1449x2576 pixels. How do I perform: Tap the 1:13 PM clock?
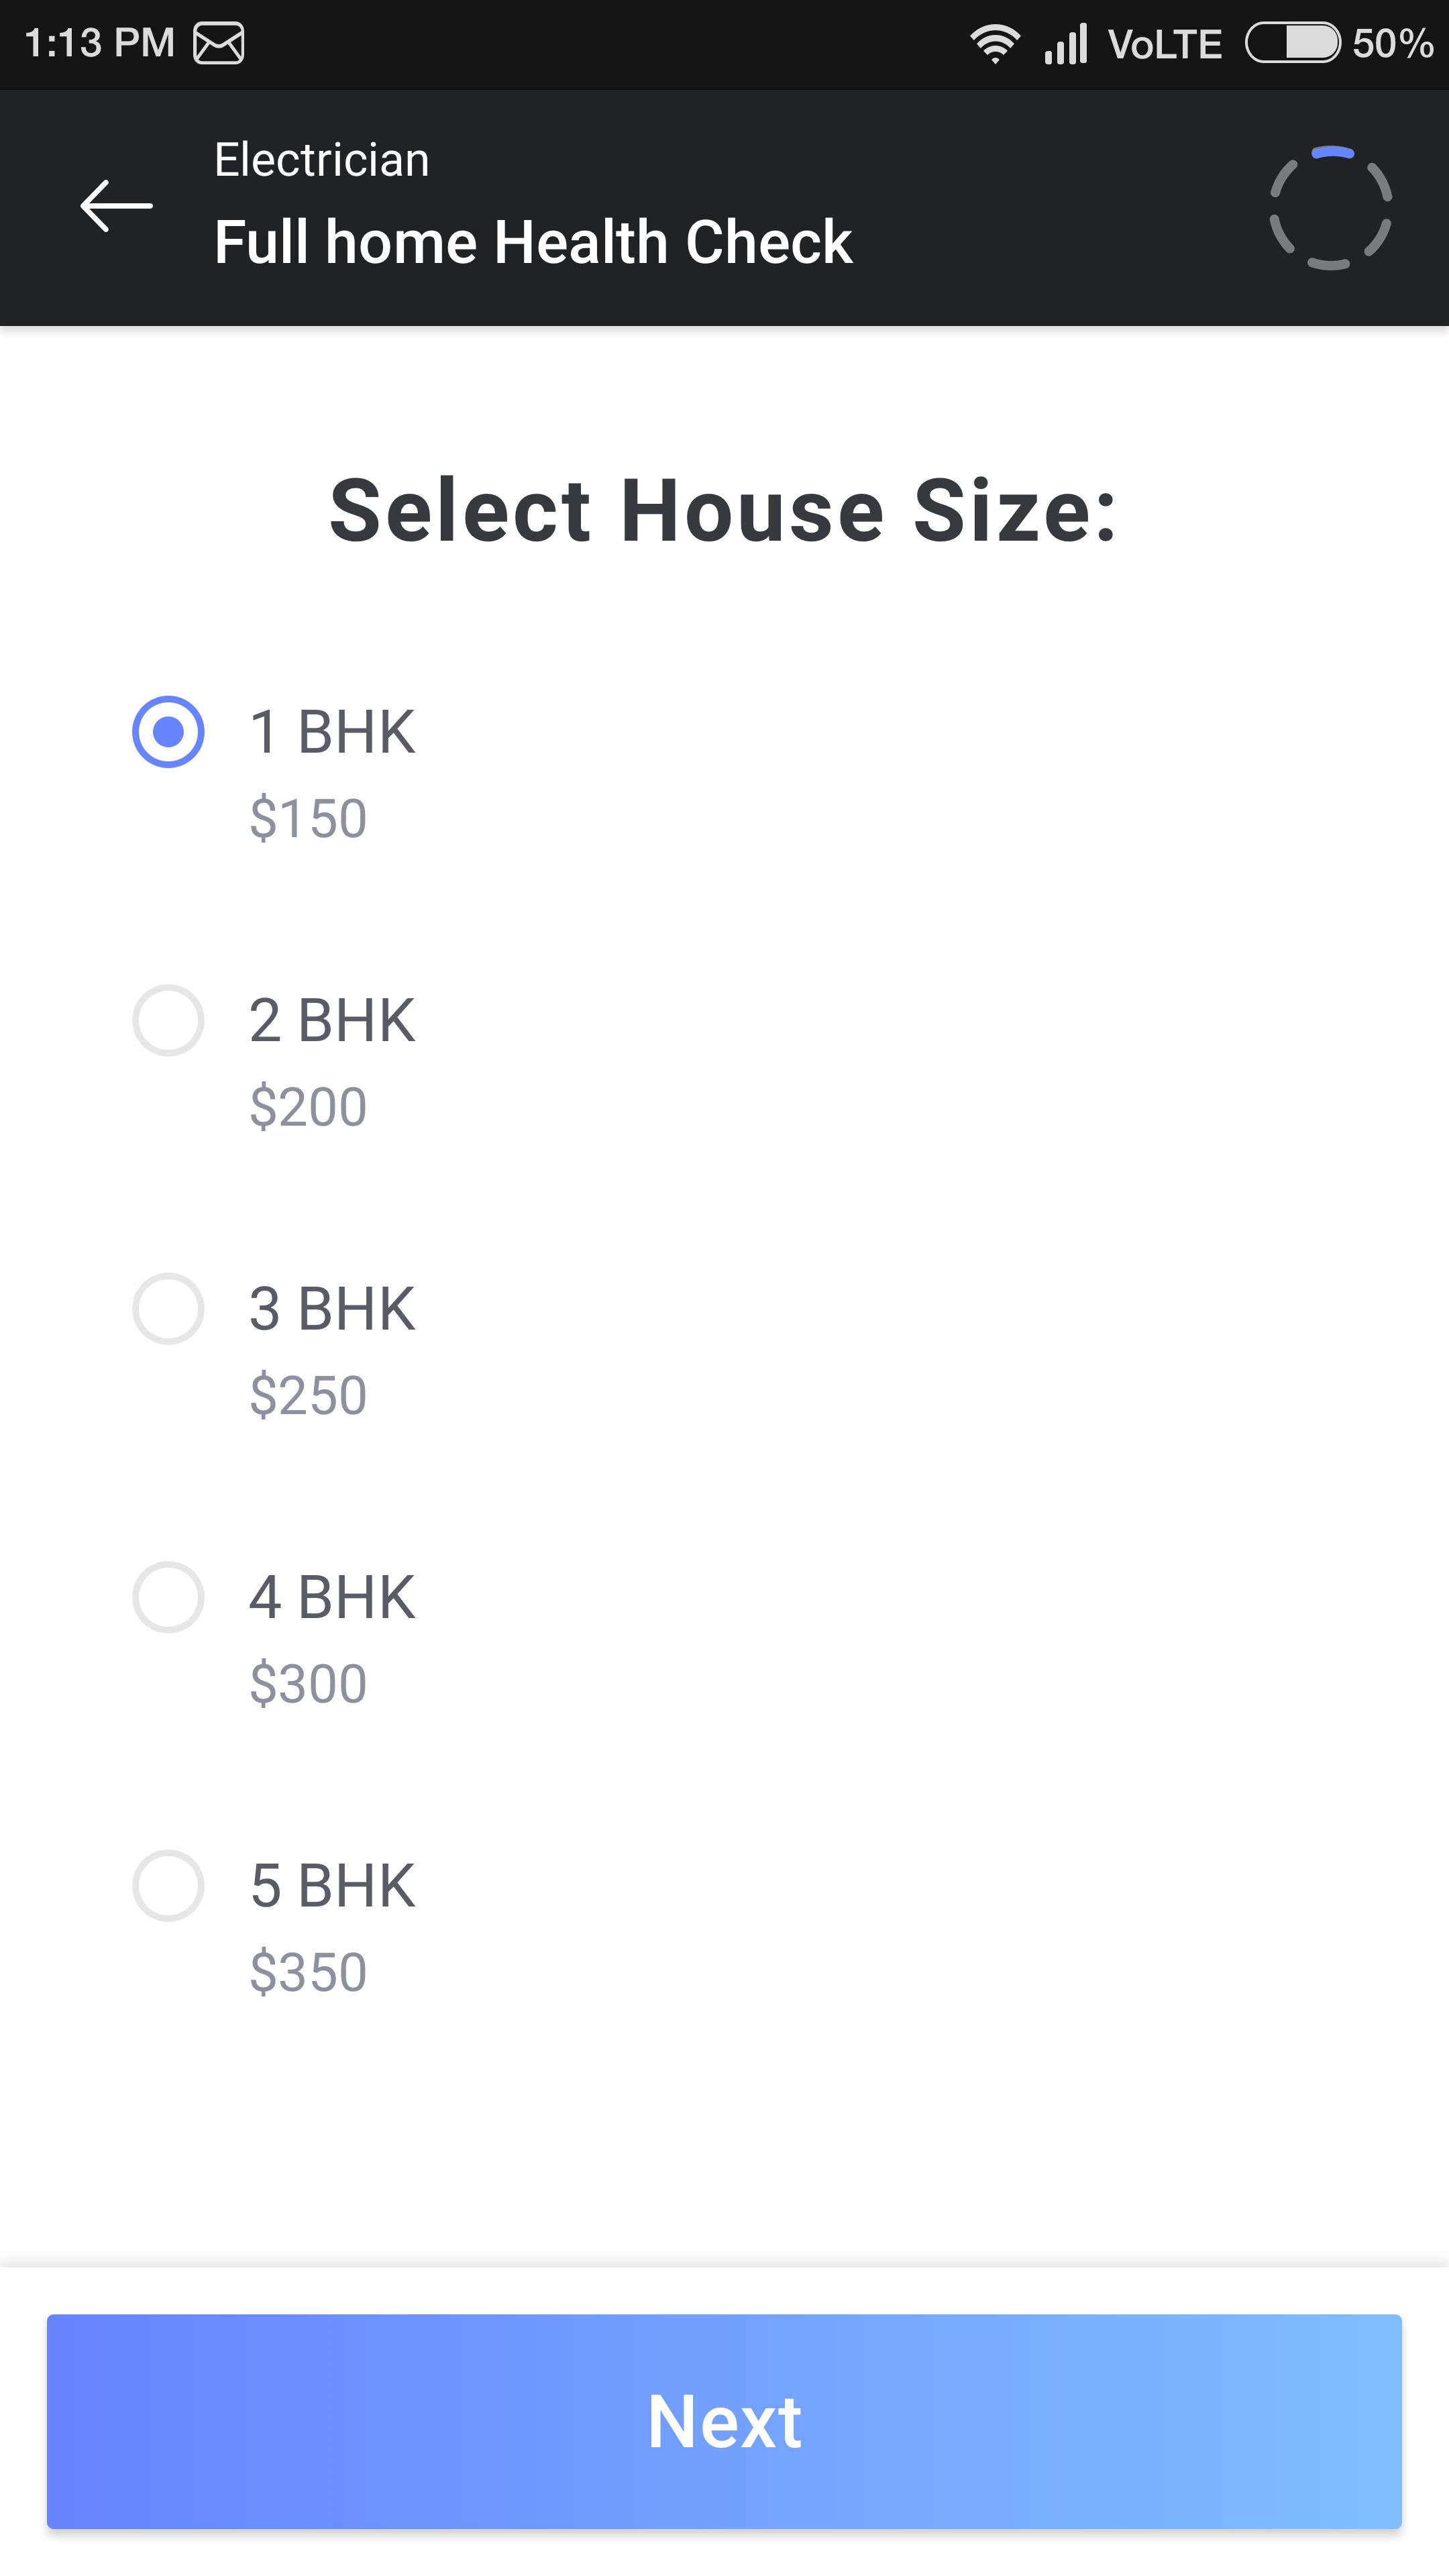pos(99,44)
